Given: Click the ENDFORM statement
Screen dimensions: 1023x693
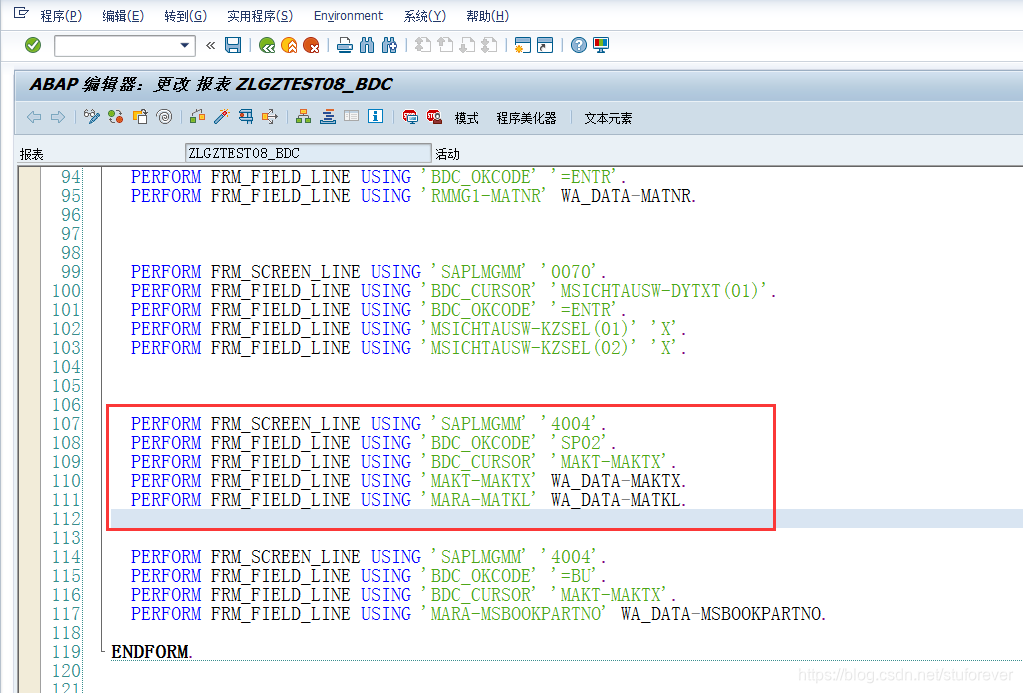Looking at the screenshot, I should tap(151, 652).
